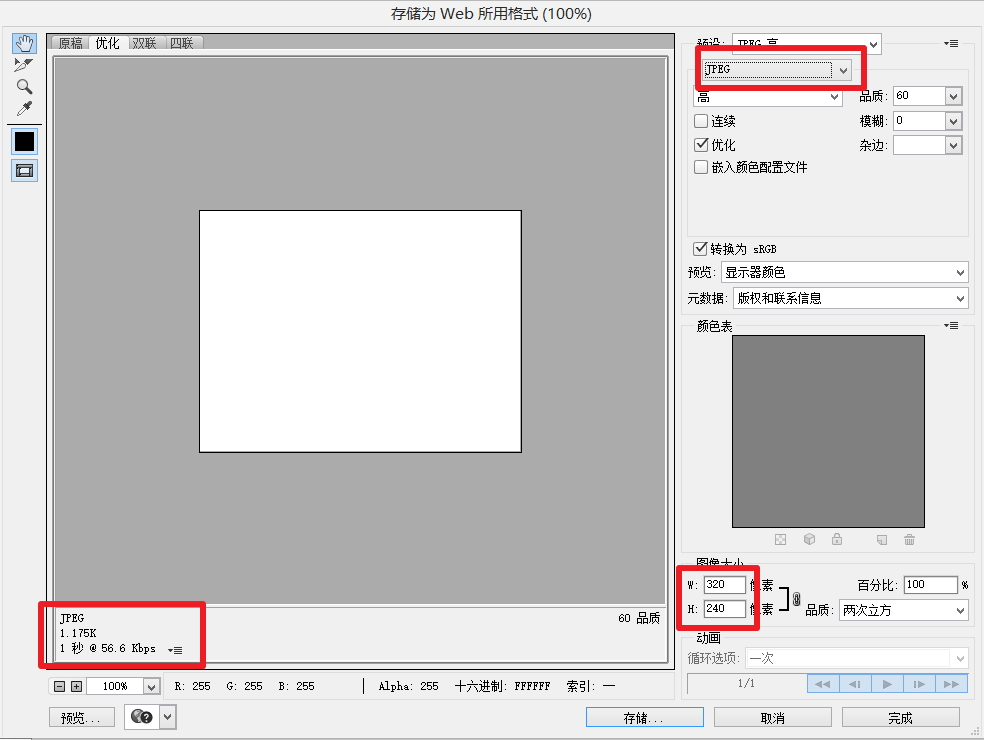Click the gray color table area
Screen dimensions: 984x740
click(x=828, y=431)
